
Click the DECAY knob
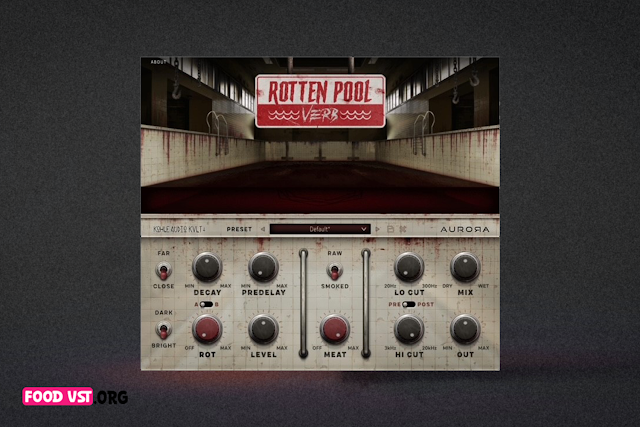(x=207, y=267)
